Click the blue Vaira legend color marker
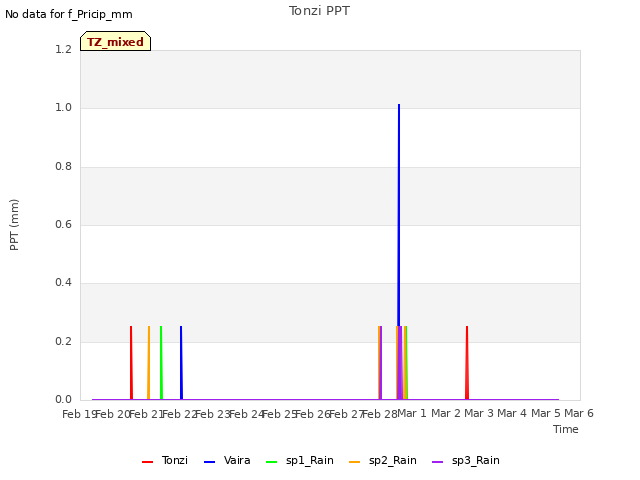 click(x=209, y=462)
